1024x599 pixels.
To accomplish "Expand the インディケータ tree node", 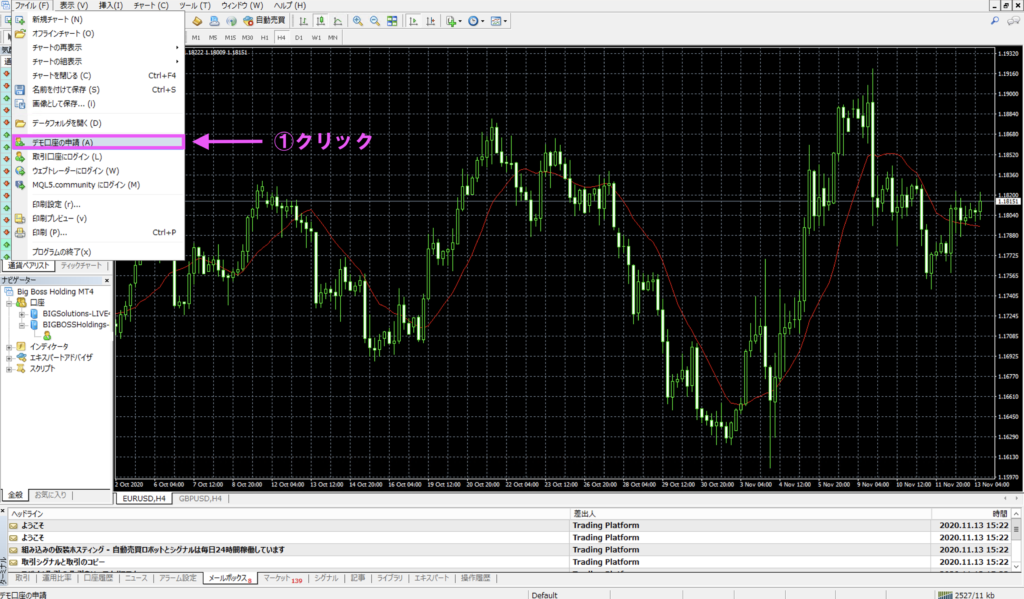I will pos(9,346).
